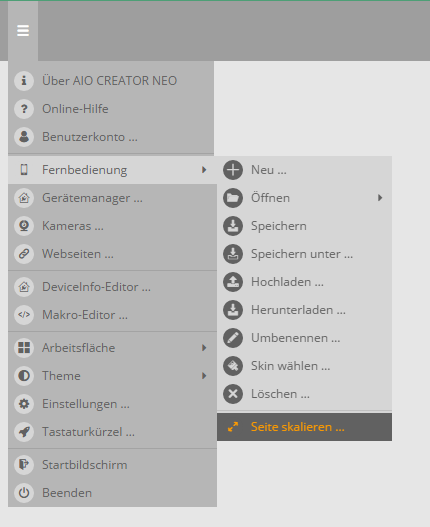Click the X icon beside Löschen
This screenshot has height=527, width=430.
233,394
